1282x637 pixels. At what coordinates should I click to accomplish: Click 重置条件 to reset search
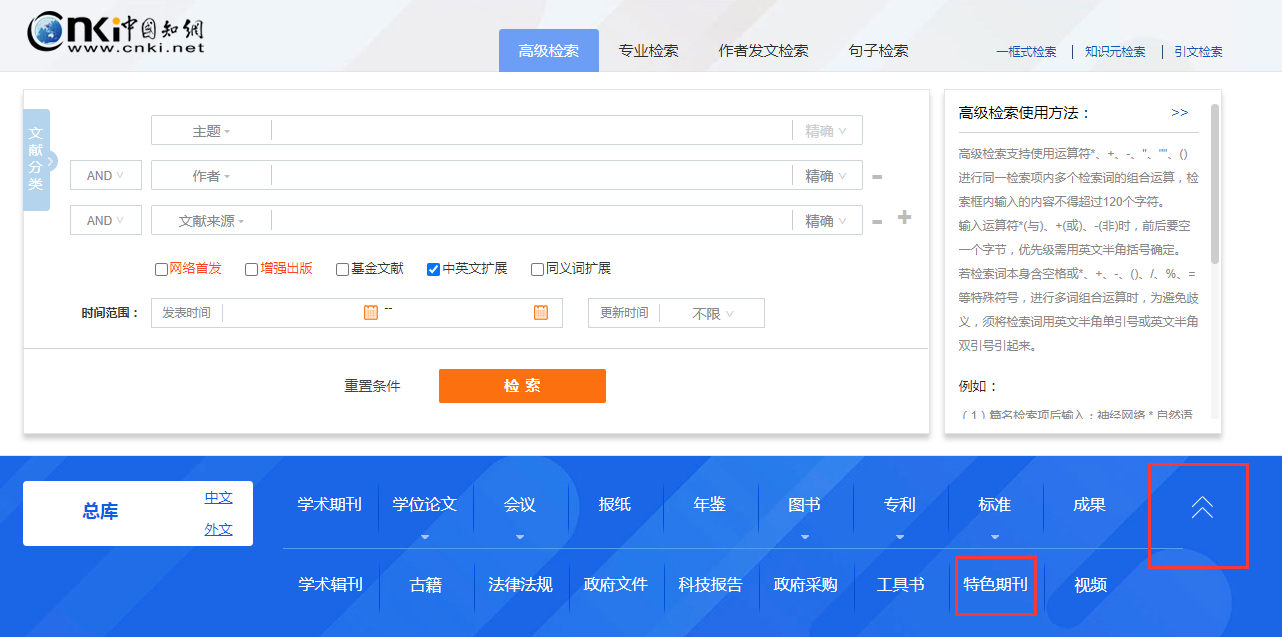[x=372, y=386]
